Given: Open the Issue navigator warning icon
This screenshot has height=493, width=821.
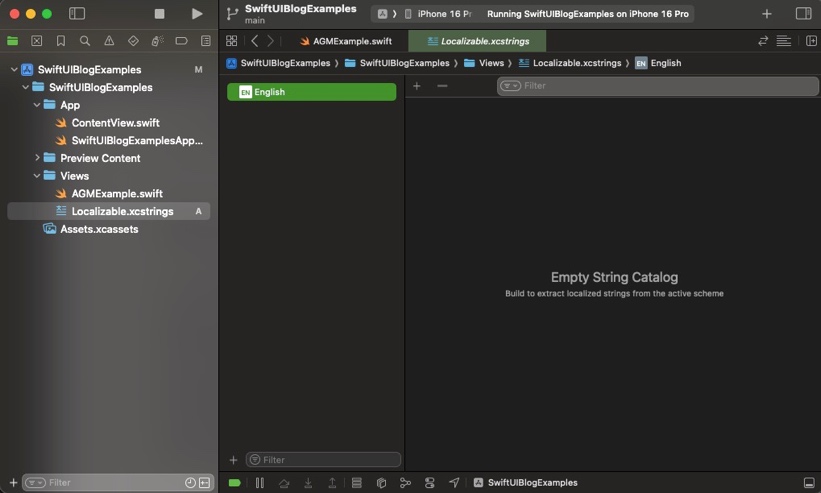Looking at the screenshot, I should pyautogui.click(x=109, y=41).
